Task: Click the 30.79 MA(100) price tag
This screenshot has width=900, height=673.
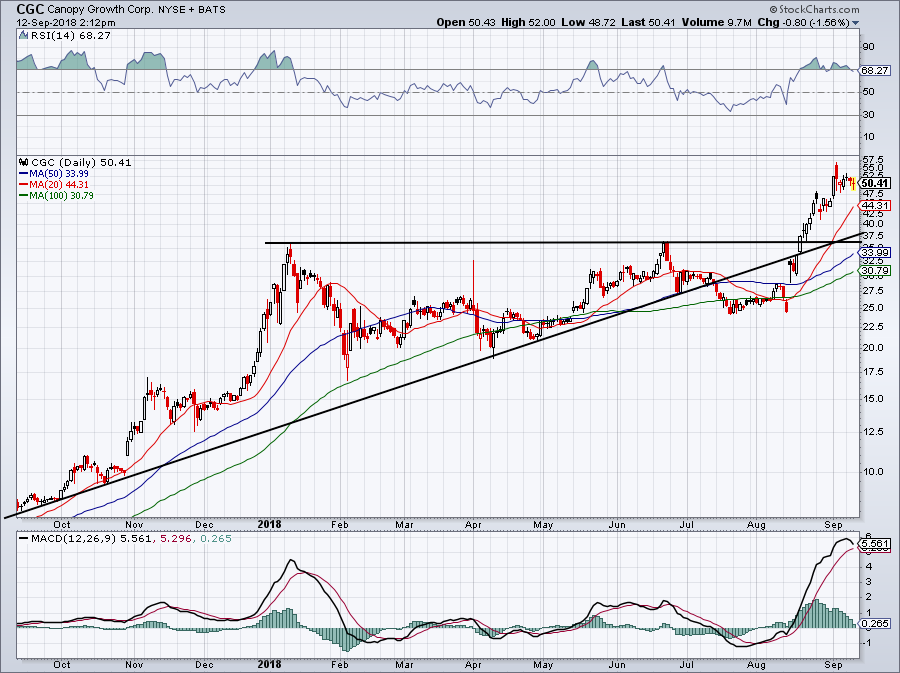Action: pos(875,270)
